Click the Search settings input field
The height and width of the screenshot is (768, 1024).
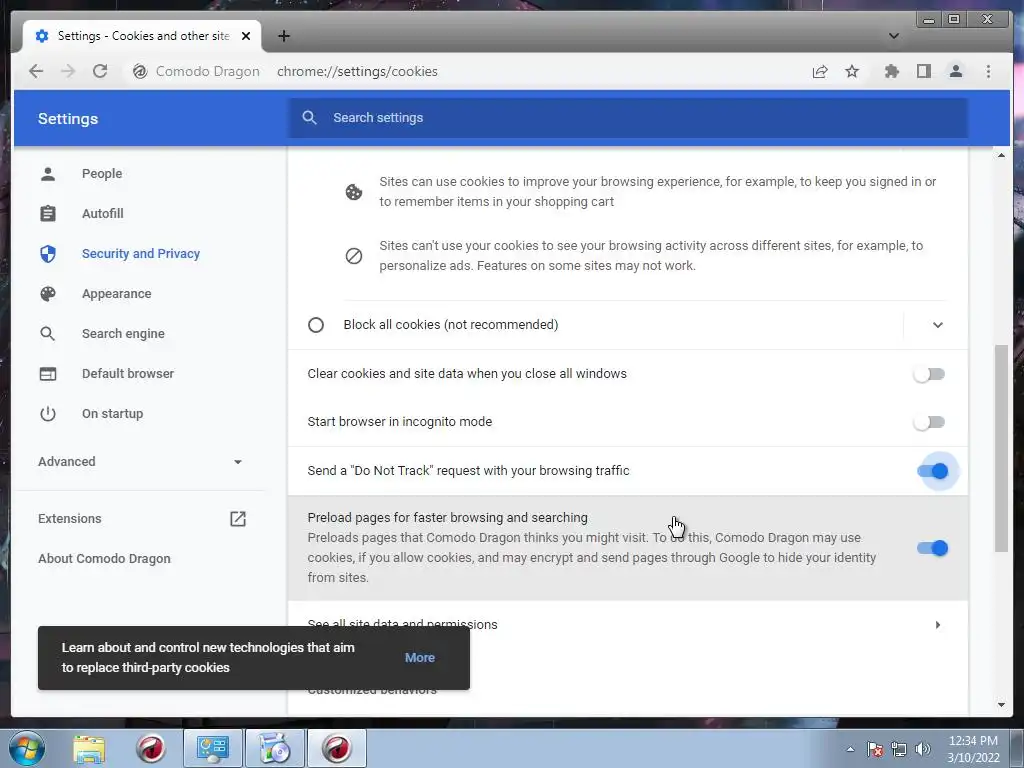(628, 118)
